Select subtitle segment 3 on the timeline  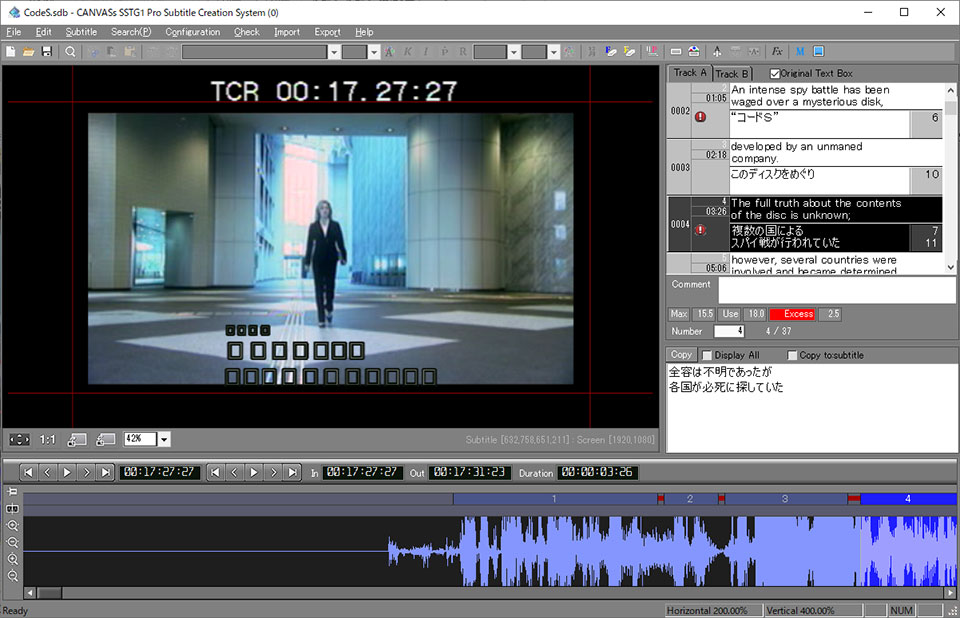(x=786, y=499)
